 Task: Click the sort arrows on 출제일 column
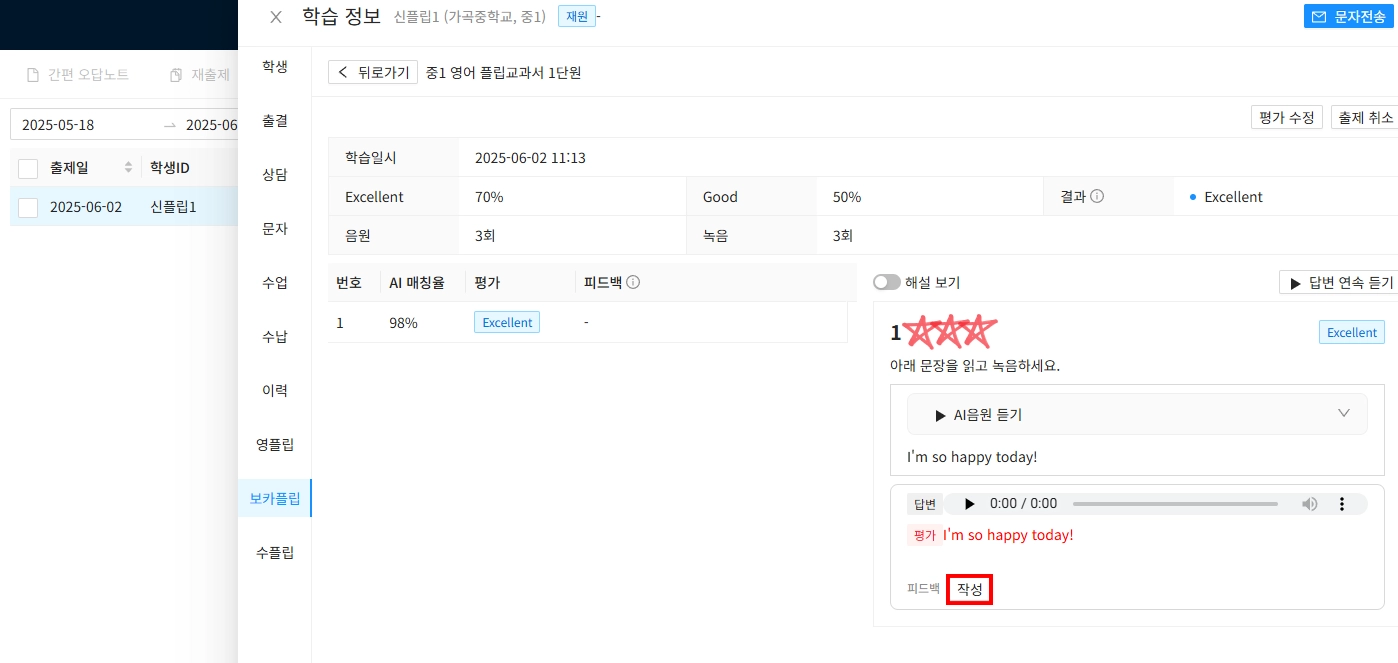[x=128, y=167]
